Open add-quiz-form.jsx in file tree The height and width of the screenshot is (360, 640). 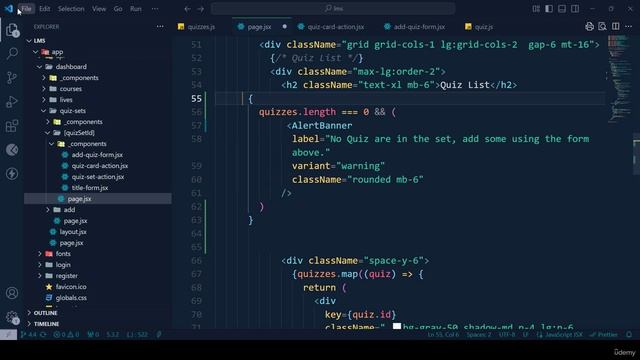click(x=97, y=155)
